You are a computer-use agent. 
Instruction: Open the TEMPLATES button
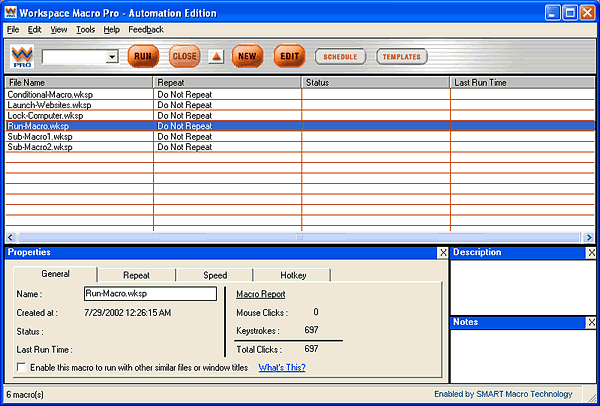pyautogui.click(x=401, y=57)
